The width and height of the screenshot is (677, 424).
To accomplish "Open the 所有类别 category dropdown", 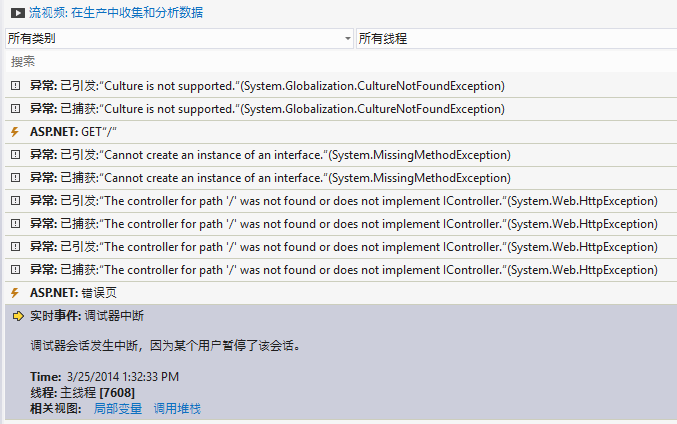I will pos(179,38).
